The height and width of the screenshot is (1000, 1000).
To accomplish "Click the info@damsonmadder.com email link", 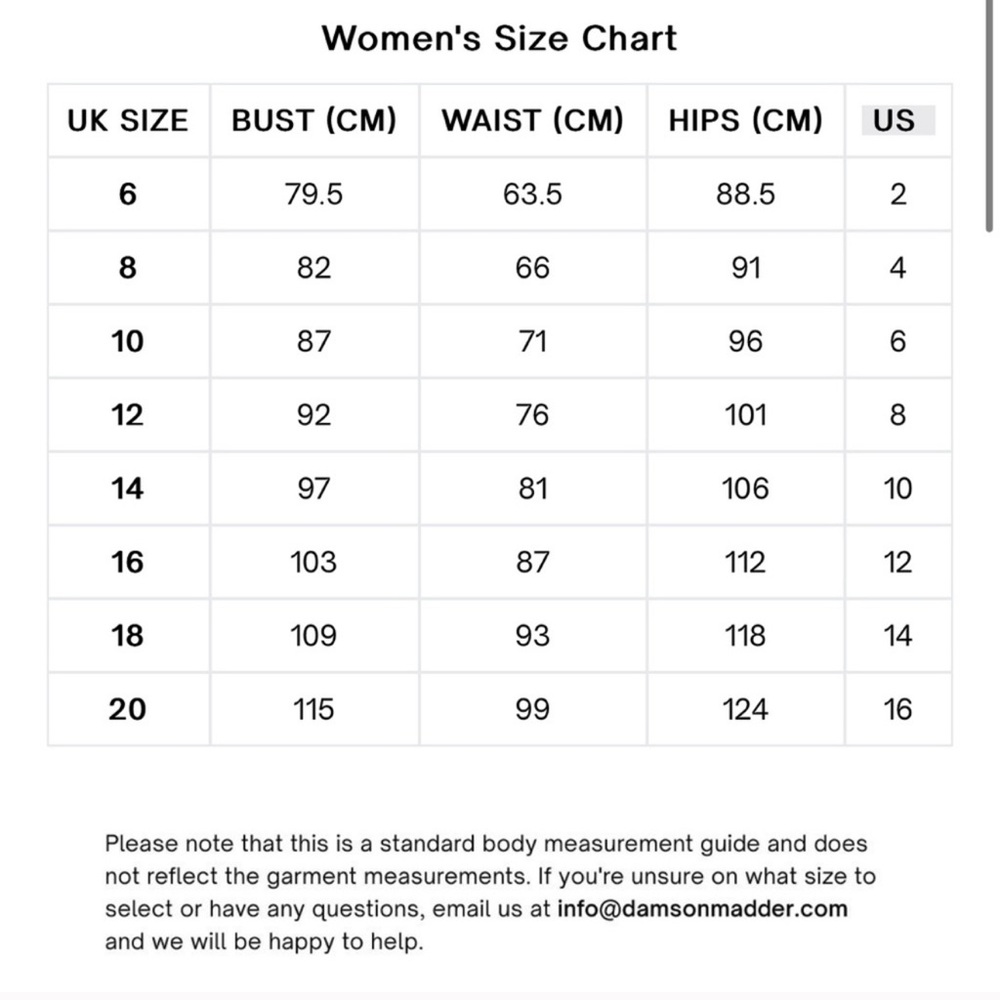I will coord(702,908).
